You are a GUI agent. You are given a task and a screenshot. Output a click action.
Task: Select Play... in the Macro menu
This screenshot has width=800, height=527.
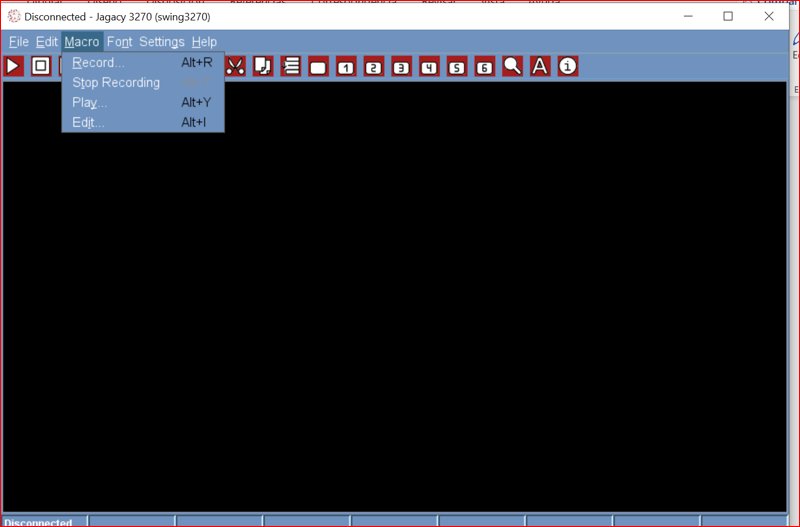[x=90, y=102]
